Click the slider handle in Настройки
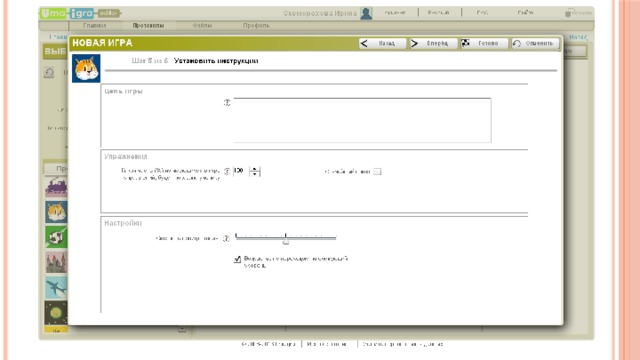 click(286, 242)
